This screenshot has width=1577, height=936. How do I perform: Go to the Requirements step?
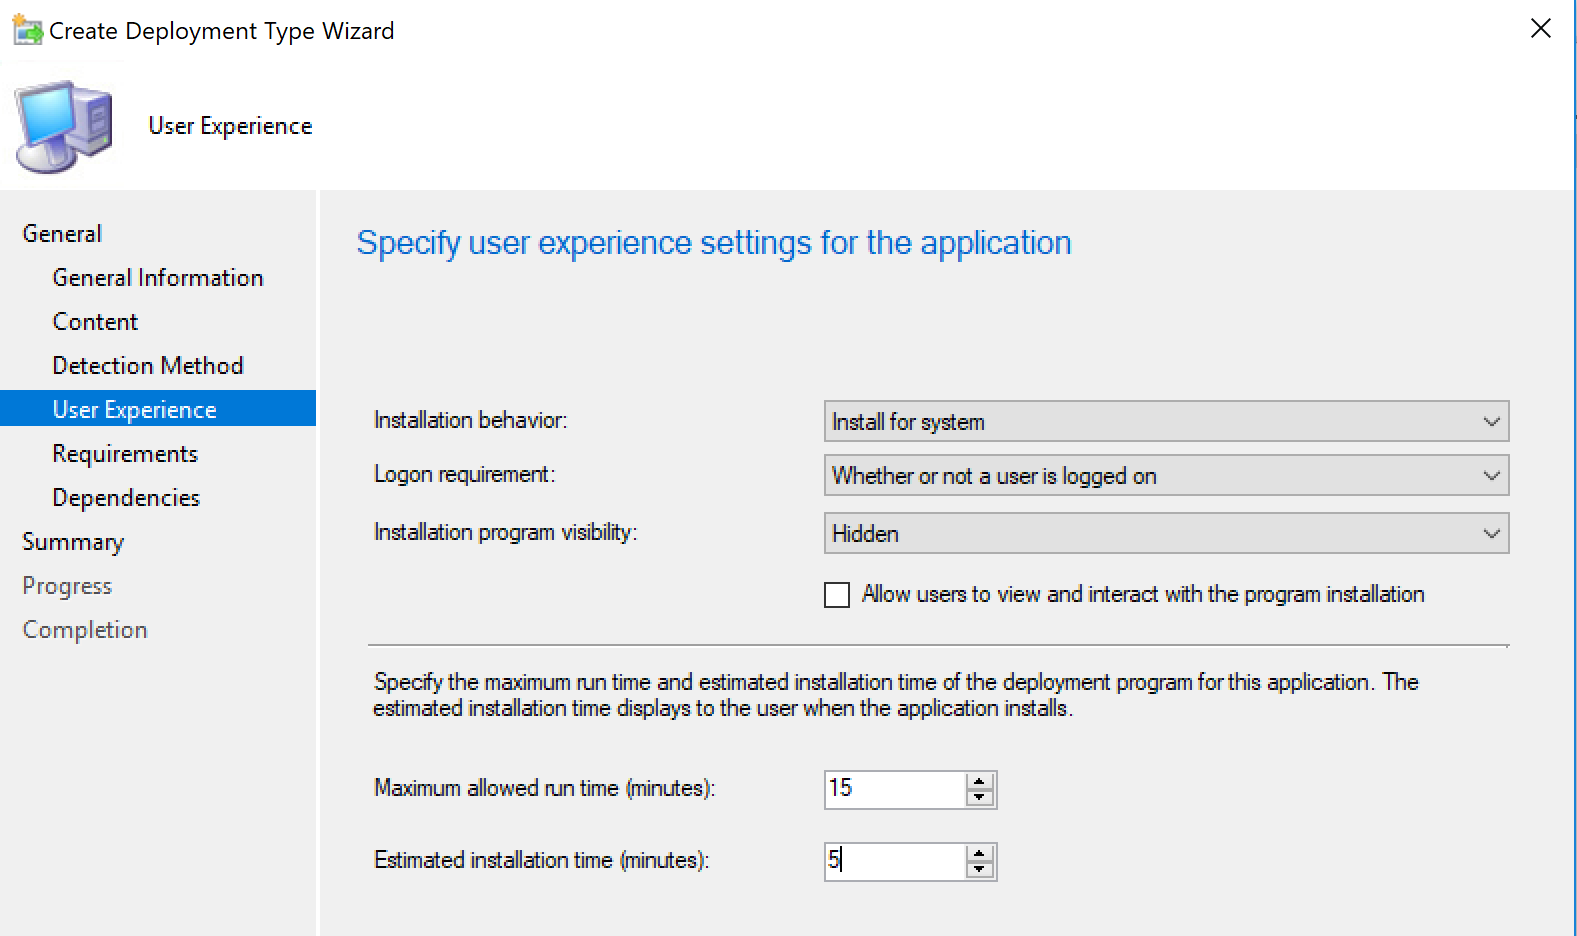point(125,454)
